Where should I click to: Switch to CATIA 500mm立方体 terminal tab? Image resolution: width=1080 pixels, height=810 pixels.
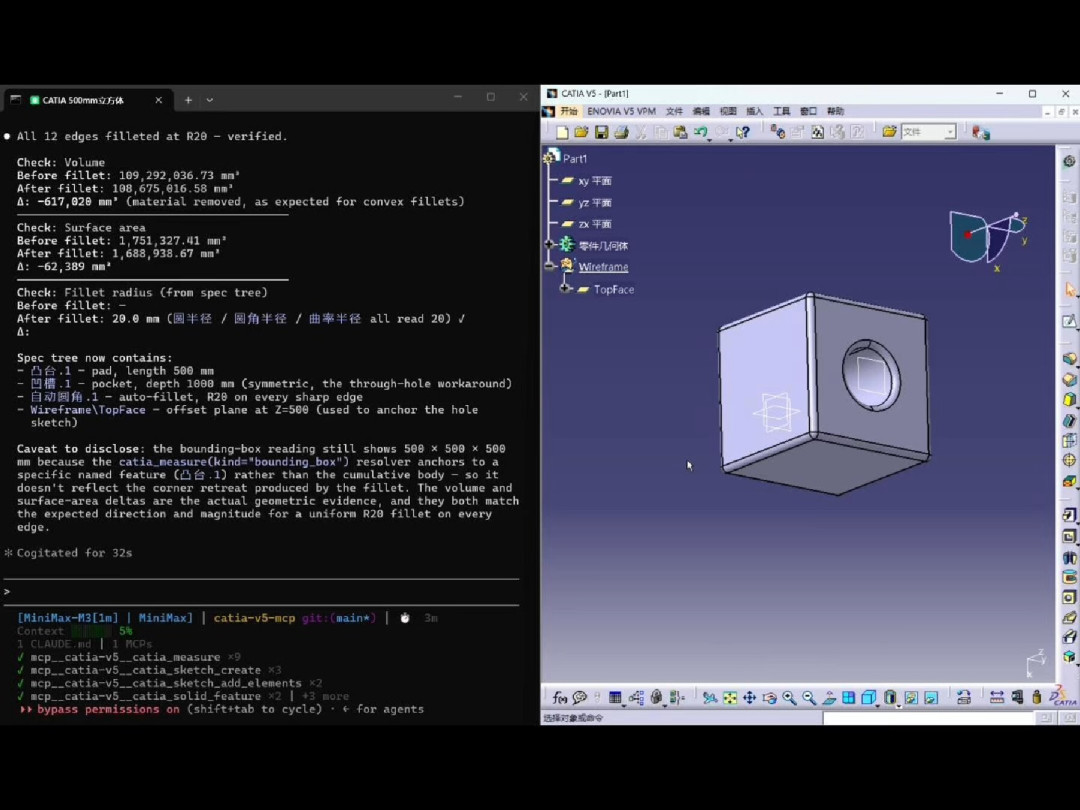pos(84,100)
